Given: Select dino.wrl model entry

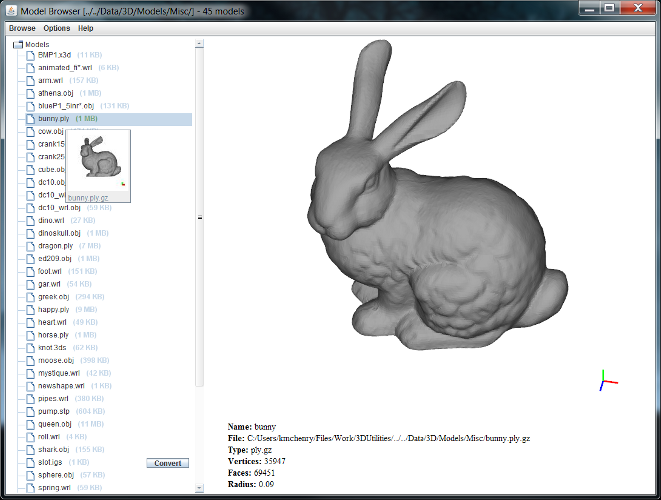Looking at the screenshot, I should [51, 220].
